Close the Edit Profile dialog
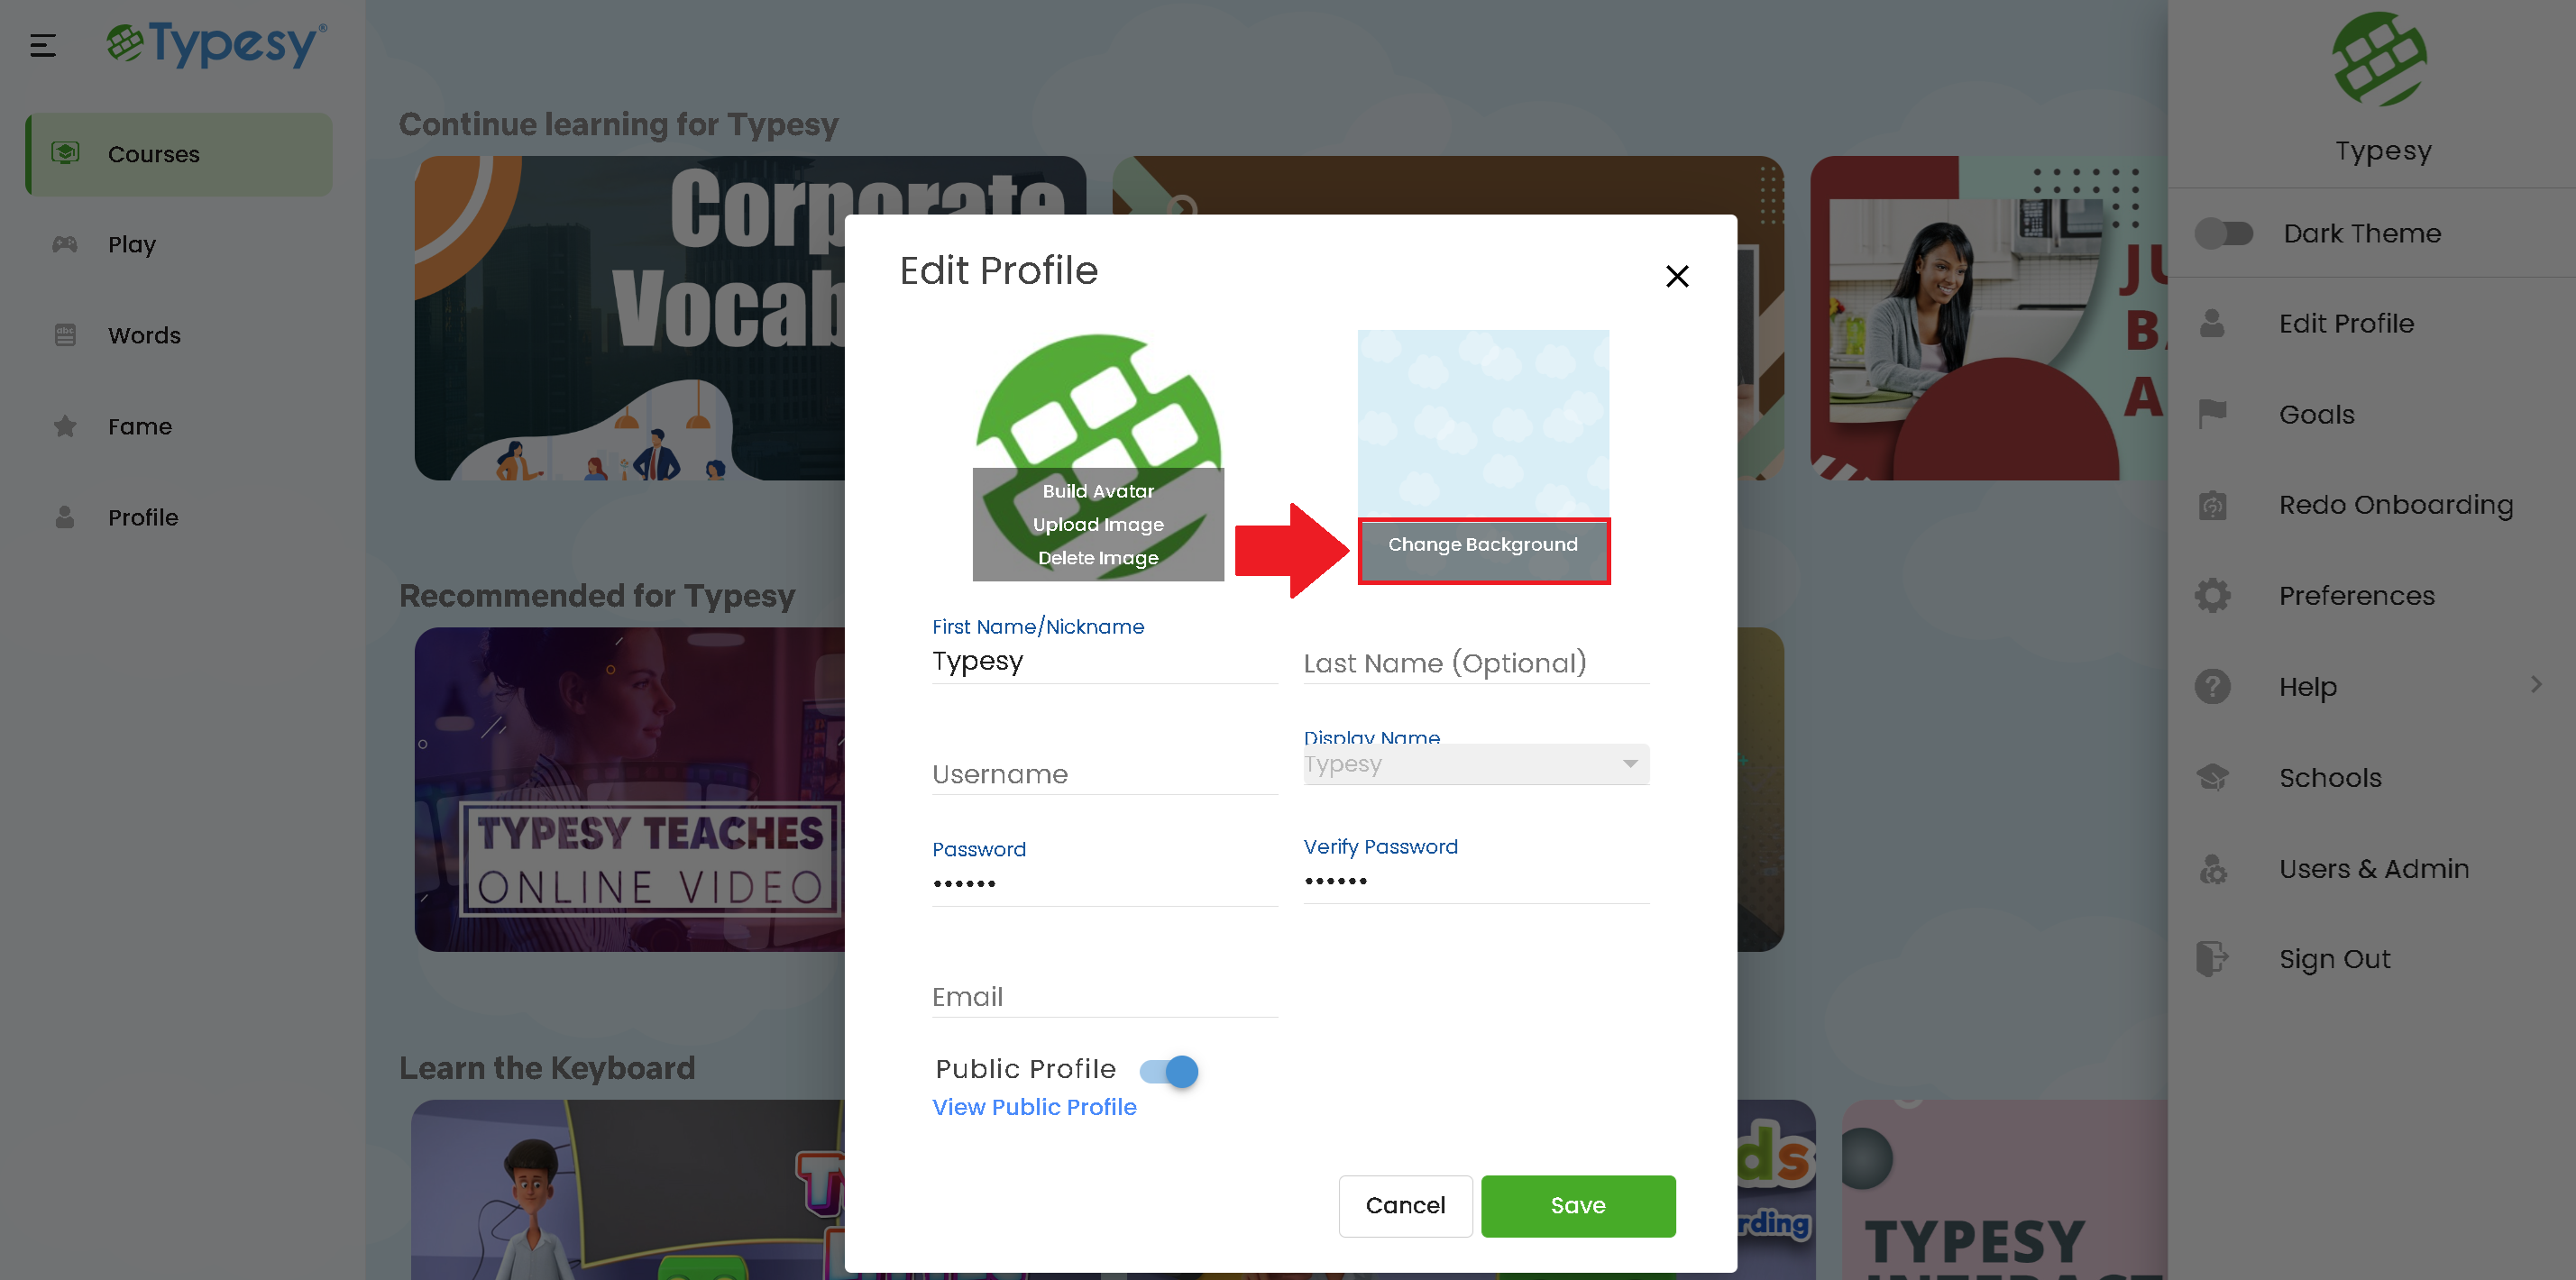The height and width of the screenshot is (1280, 2576). pyautogui.click(x=1677, y=276)
